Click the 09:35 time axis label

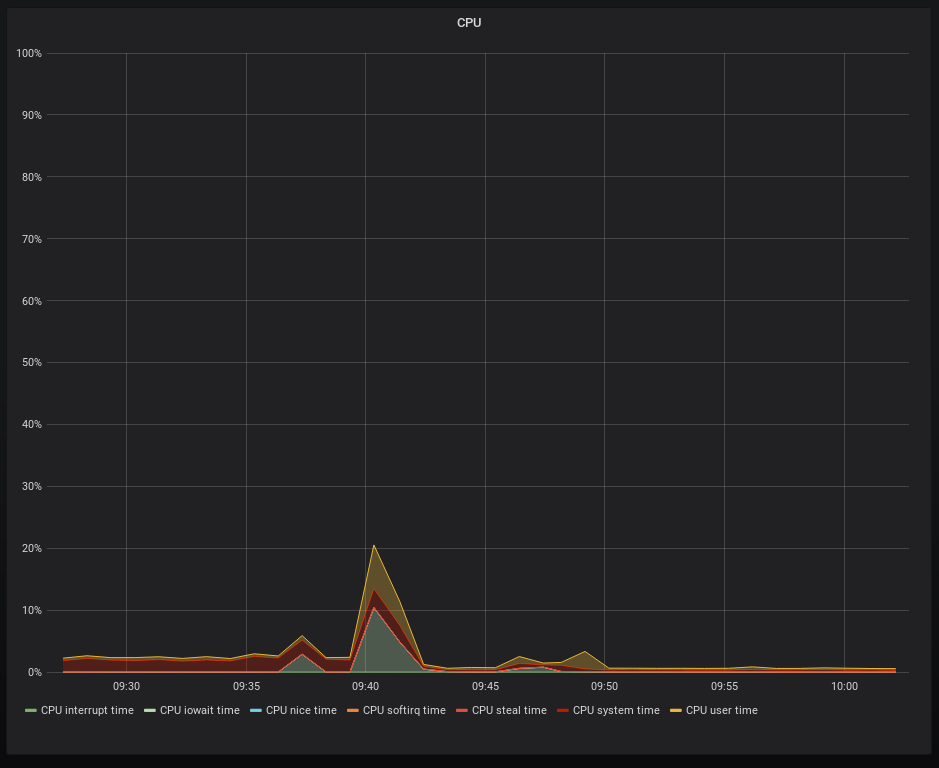(x=246, y=686)
